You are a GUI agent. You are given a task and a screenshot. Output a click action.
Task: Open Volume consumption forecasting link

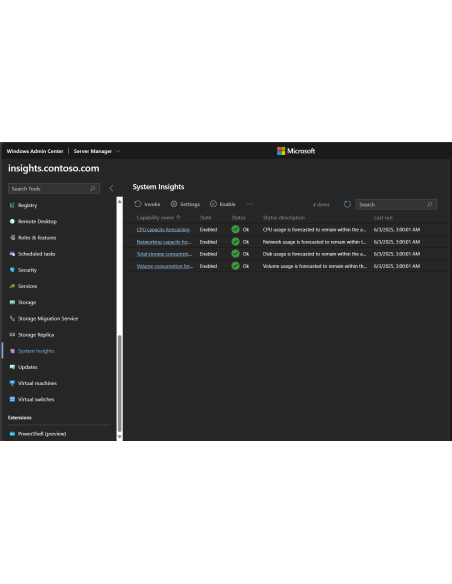pos(165,266)
